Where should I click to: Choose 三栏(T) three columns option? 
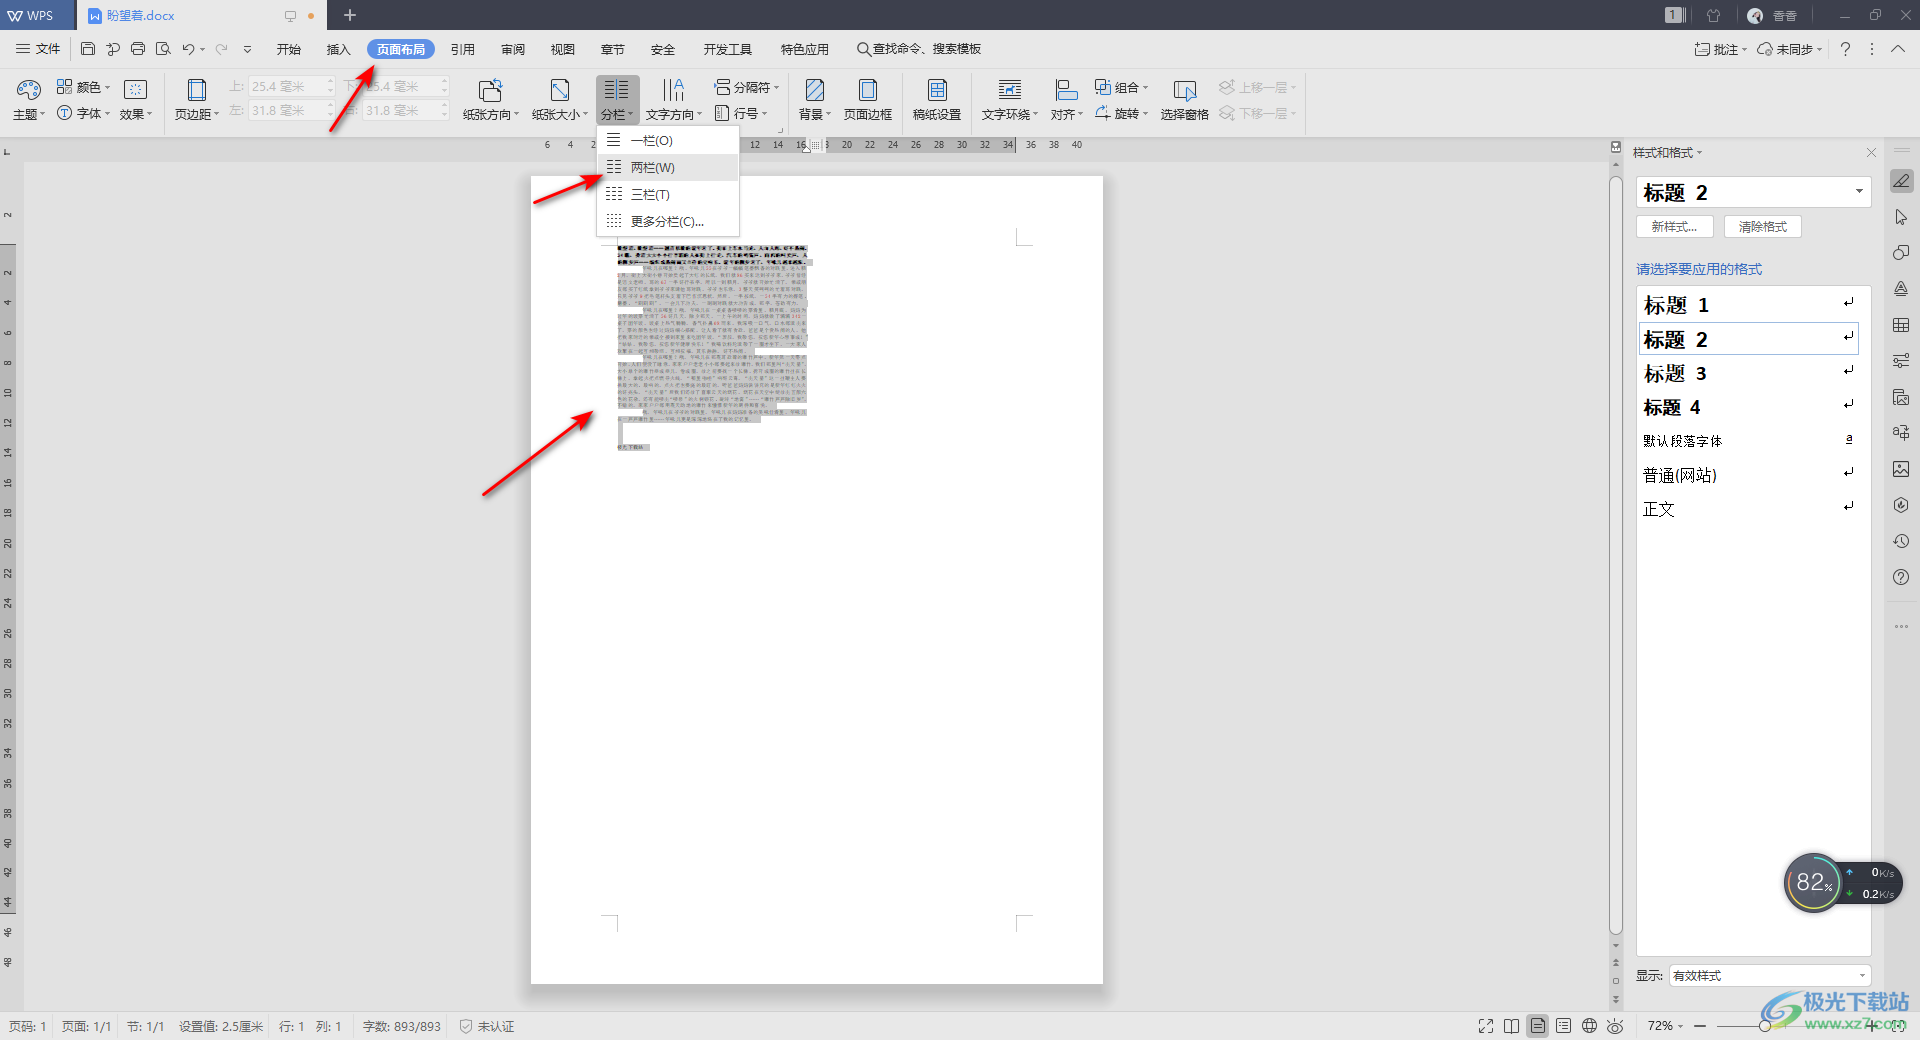pos(668,194)
